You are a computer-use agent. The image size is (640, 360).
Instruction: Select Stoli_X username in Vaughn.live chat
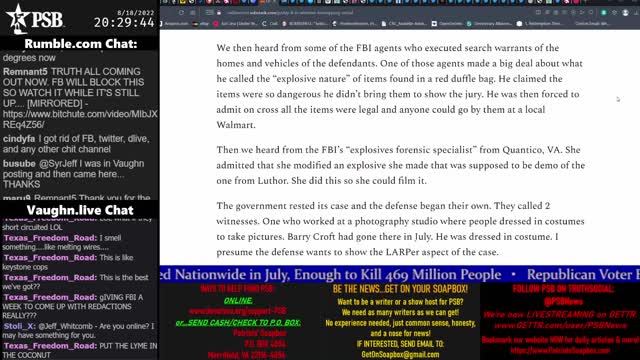pyautogui.click(x=19, y=326)
